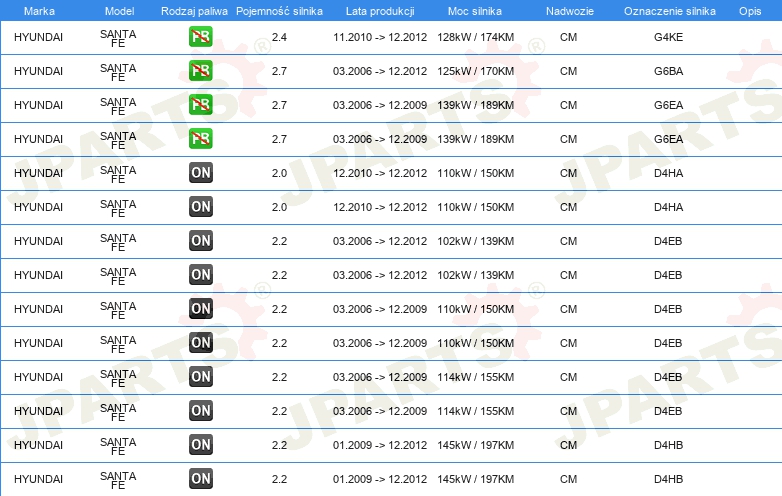Select the Rodzaj paliwa column header

click(194, 11)
